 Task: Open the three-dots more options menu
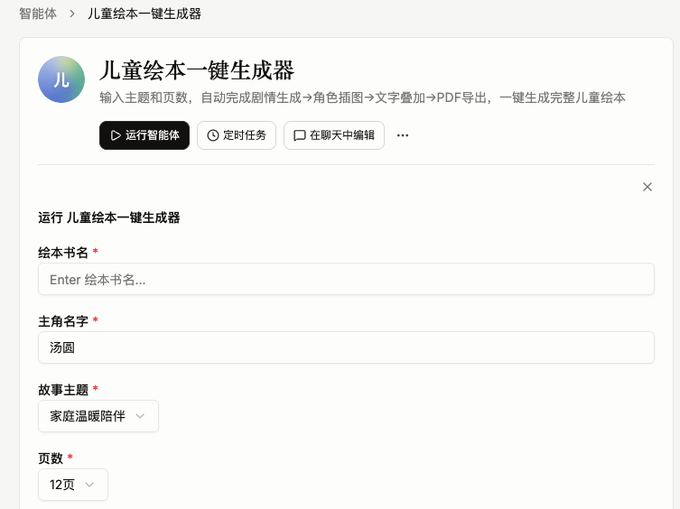coord(402,135)
